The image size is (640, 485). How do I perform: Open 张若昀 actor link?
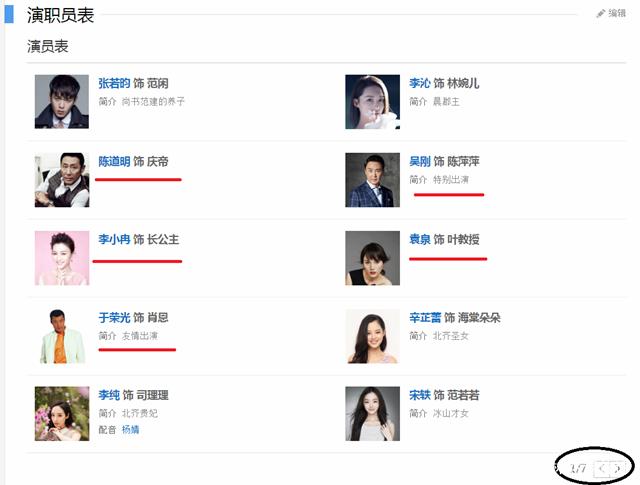114,84
